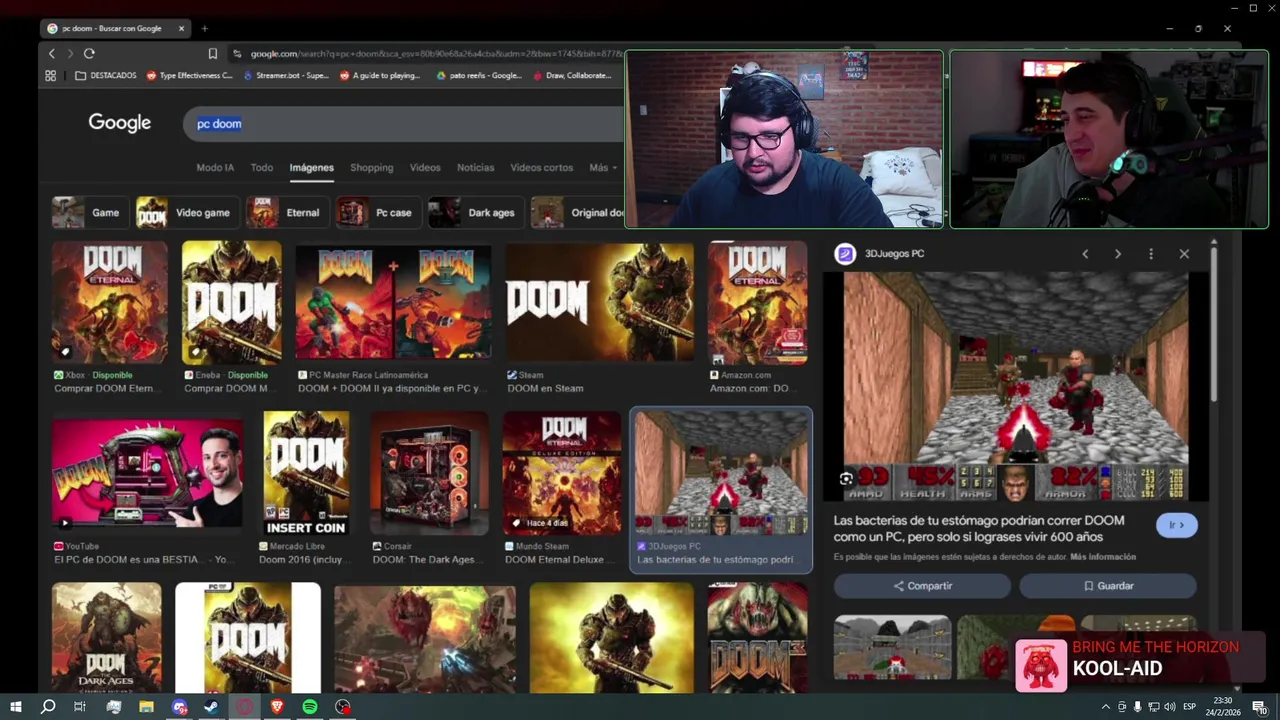This screenshot has height=720, width=1280.
Task: Open OBS Studio from the taskbar
Action: tap(343, 707)
